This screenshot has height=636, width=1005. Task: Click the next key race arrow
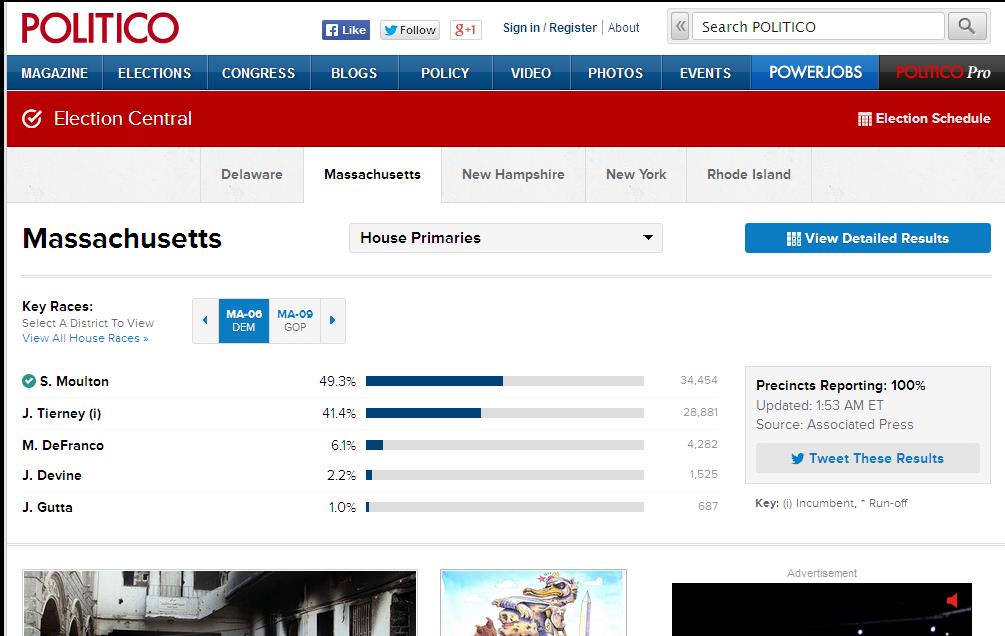333,321
